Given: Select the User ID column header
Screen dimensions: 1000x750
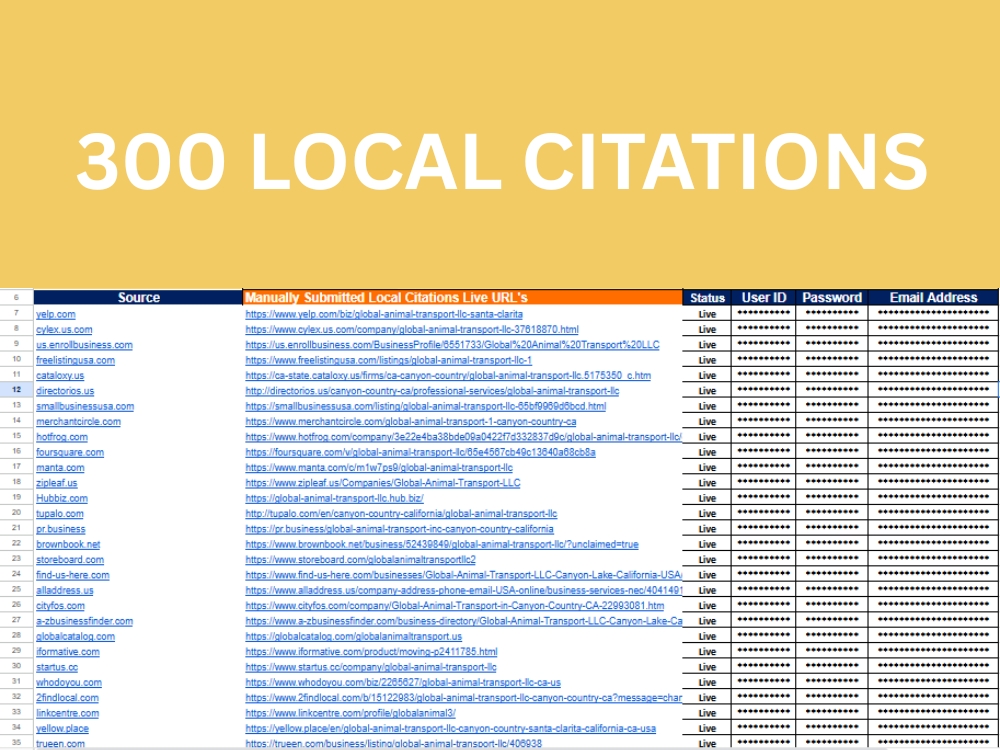Looking at the screenshot, I should pos(763,297).
